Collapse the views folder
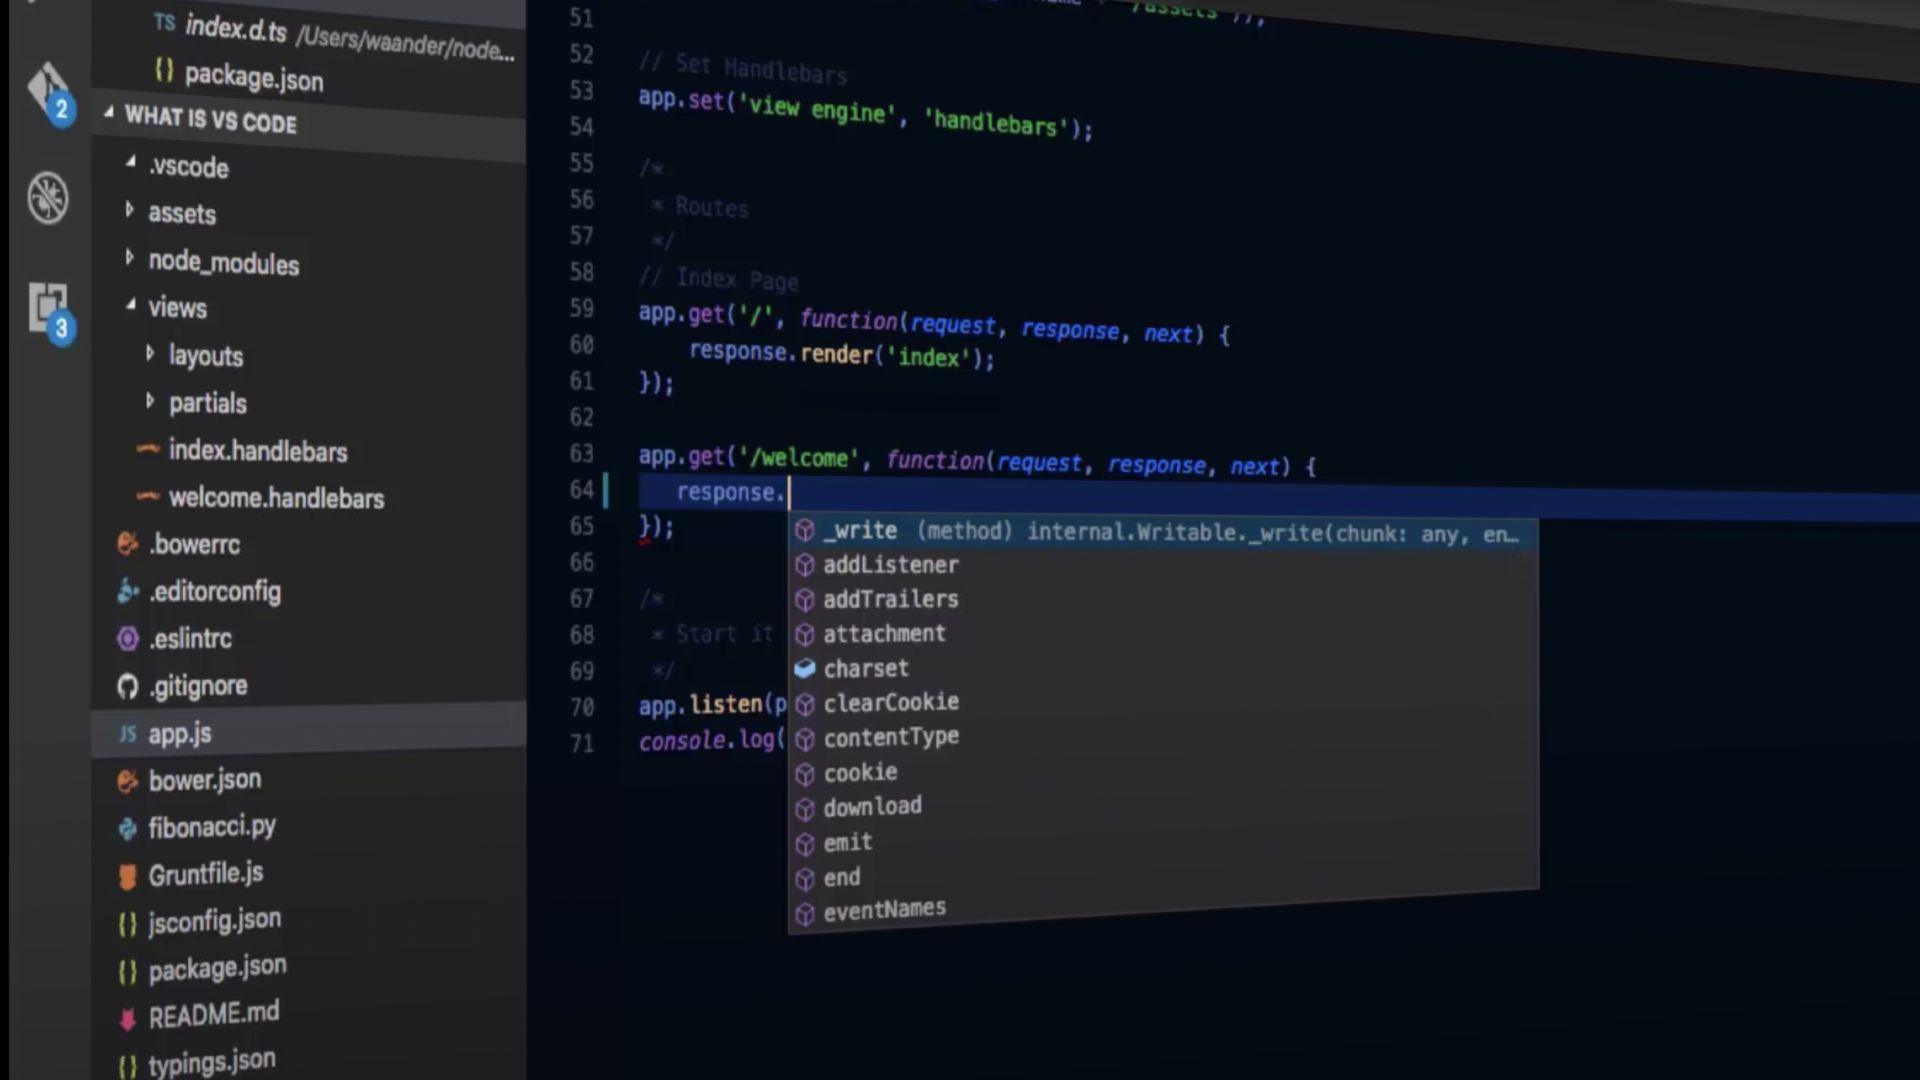The width and height of the screenshot is (1920, 1080). (x=130, y=304)
